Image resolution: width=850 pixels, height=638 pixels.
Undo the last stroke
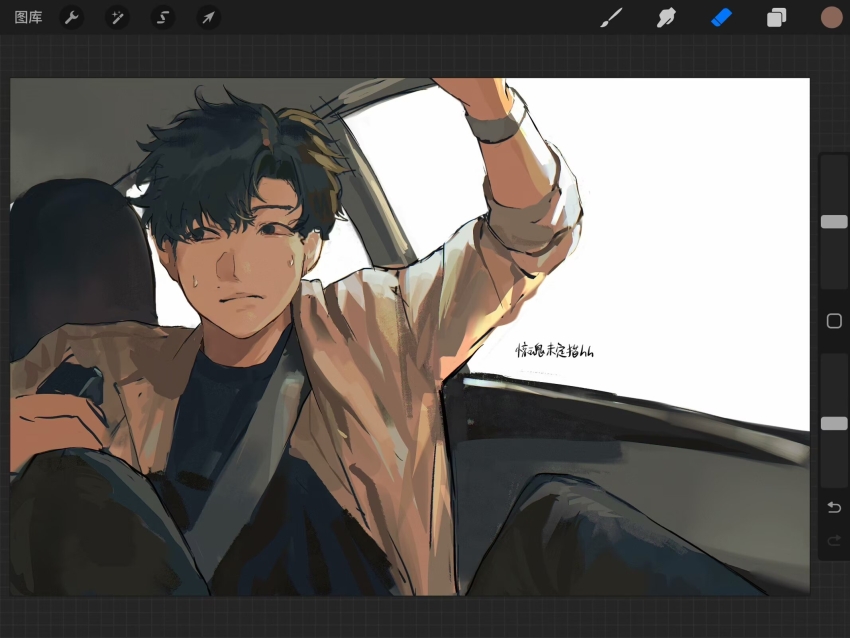[x=834, y=507]
